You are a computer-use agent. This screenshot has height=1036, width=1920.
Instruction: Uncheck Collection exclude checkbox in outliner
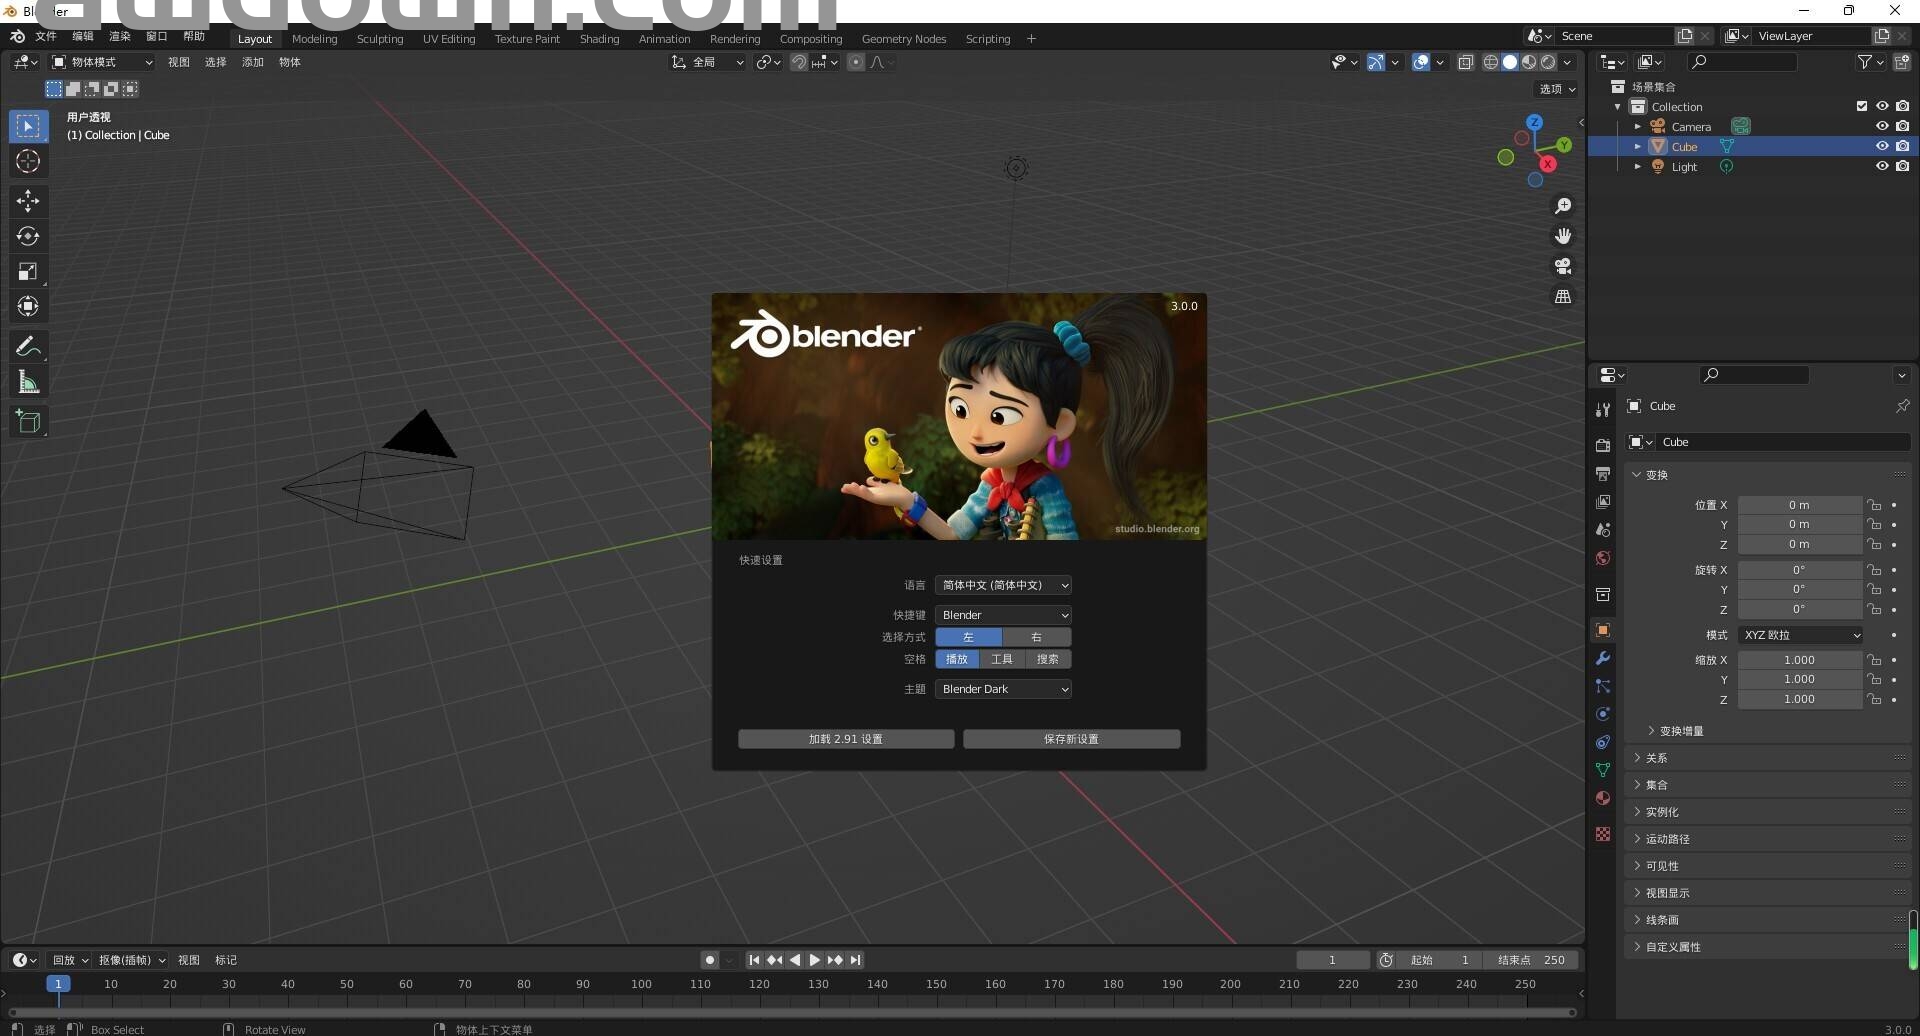coord(1861,106)
